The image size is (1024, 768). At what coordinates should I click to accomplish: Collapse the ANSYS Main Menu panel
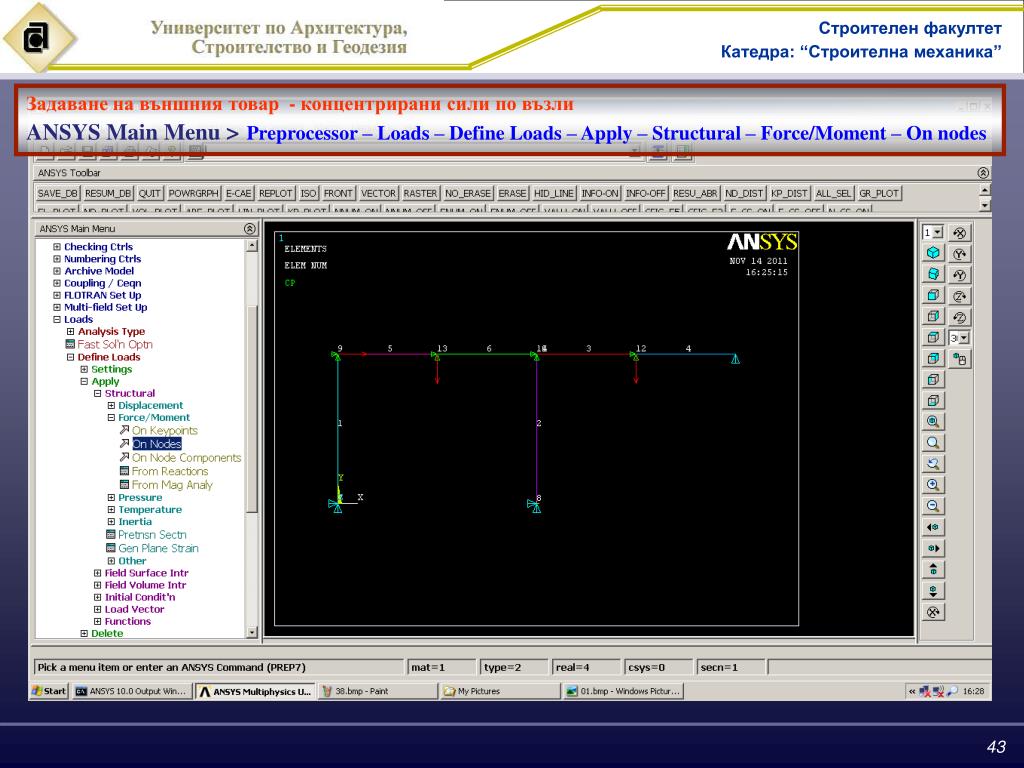tap(249, 229)
